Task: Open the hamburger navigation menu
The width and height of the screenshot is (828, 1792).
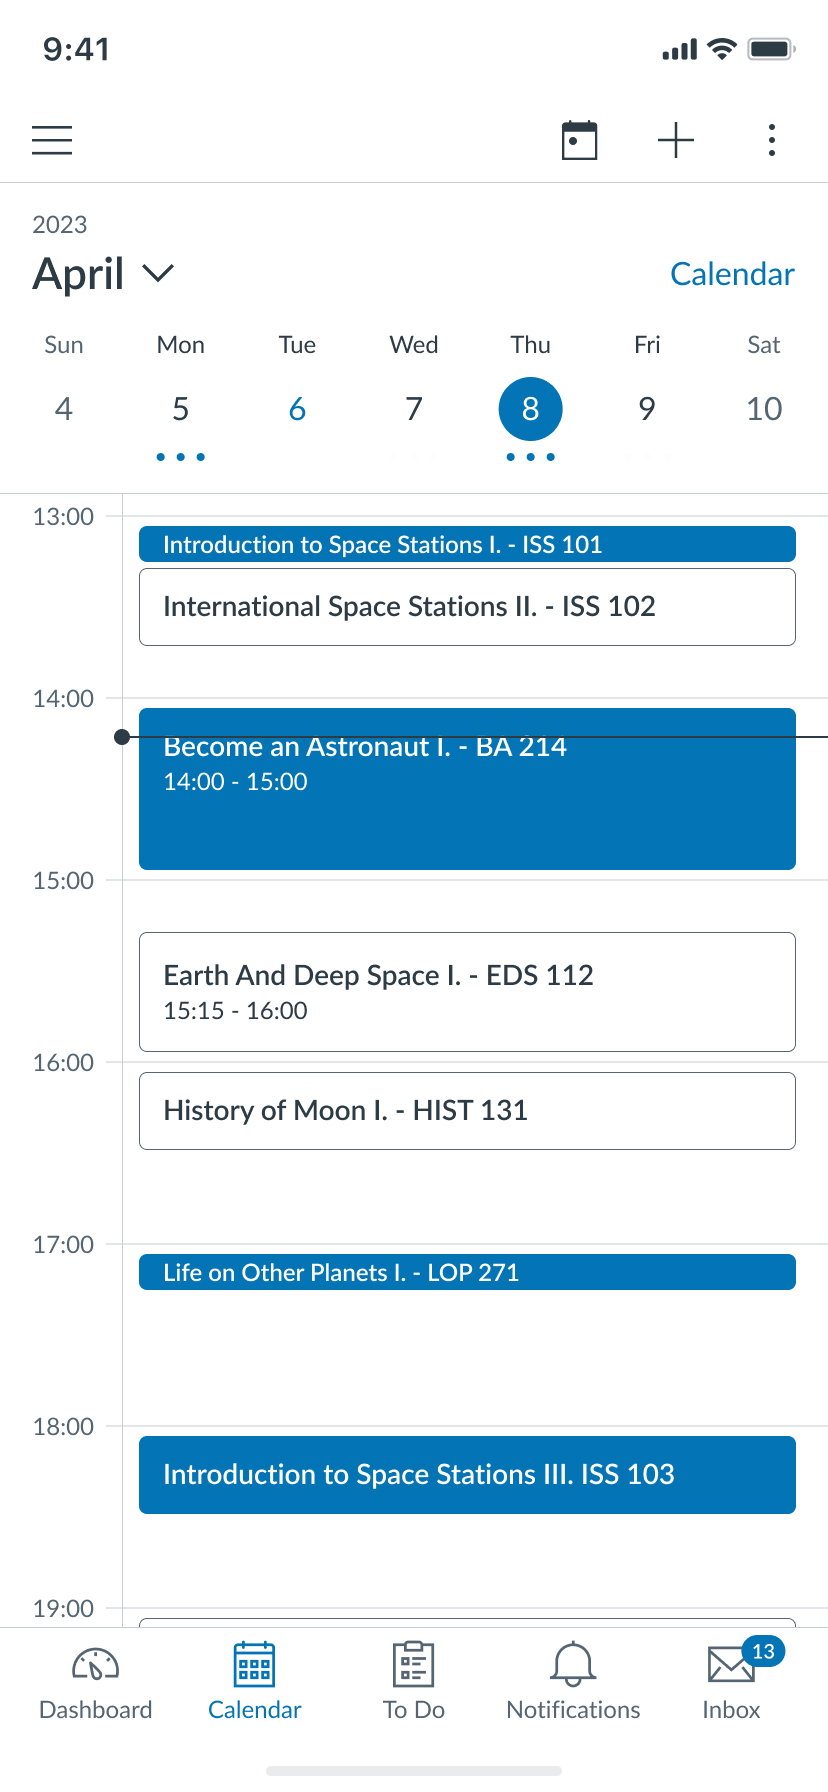Action: tap(52, 140)
